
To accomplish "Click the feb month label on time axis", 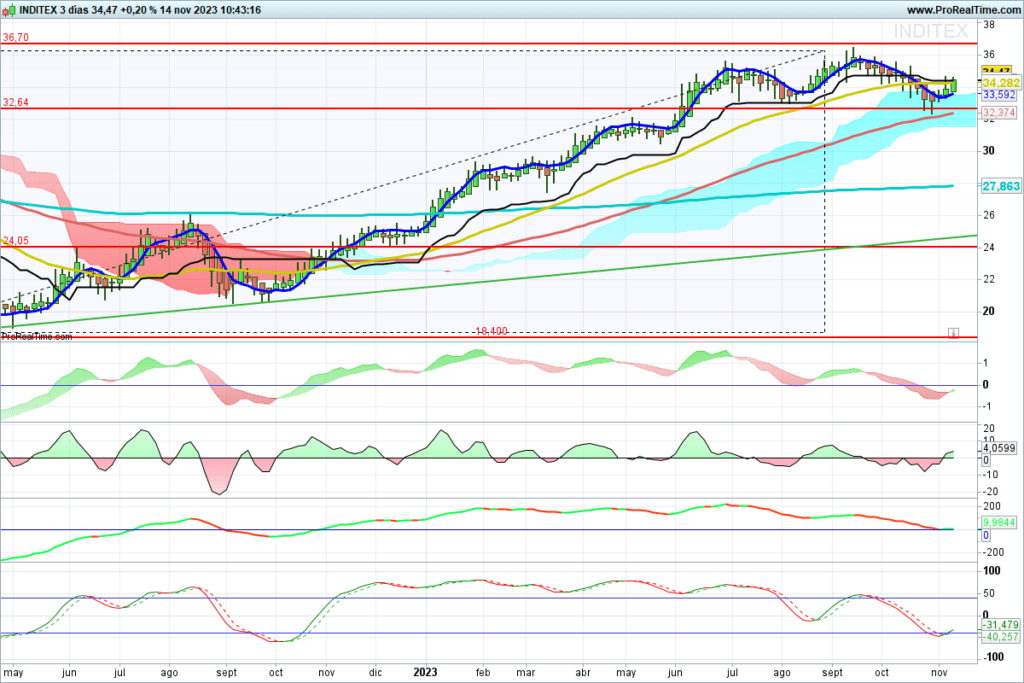I will [483, 672].
